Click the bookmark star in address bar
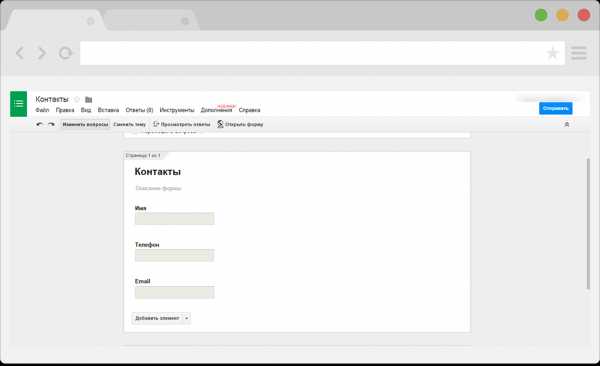The height and width of the screenshot is (366, 600). [552, 53]
